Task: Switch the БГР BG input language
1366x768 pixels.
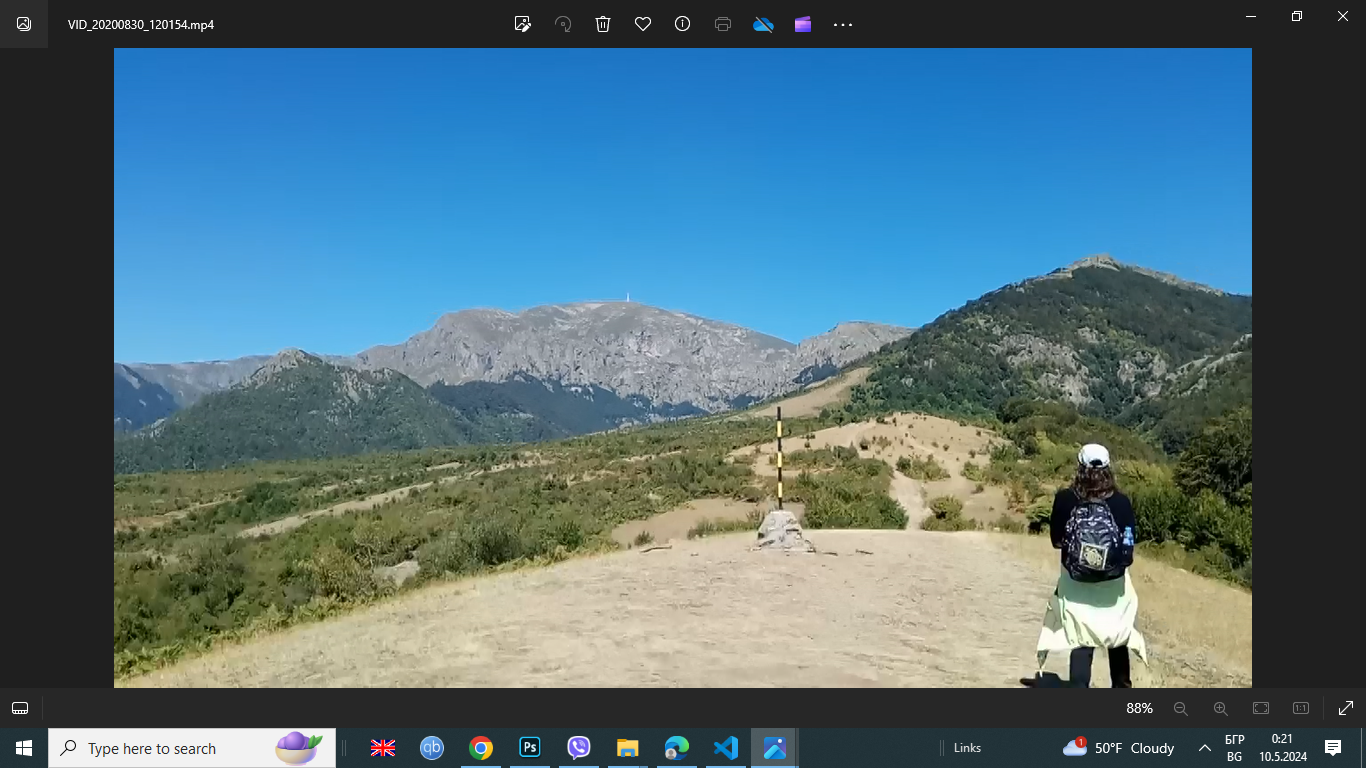Action: click(x=1234, y=748)
